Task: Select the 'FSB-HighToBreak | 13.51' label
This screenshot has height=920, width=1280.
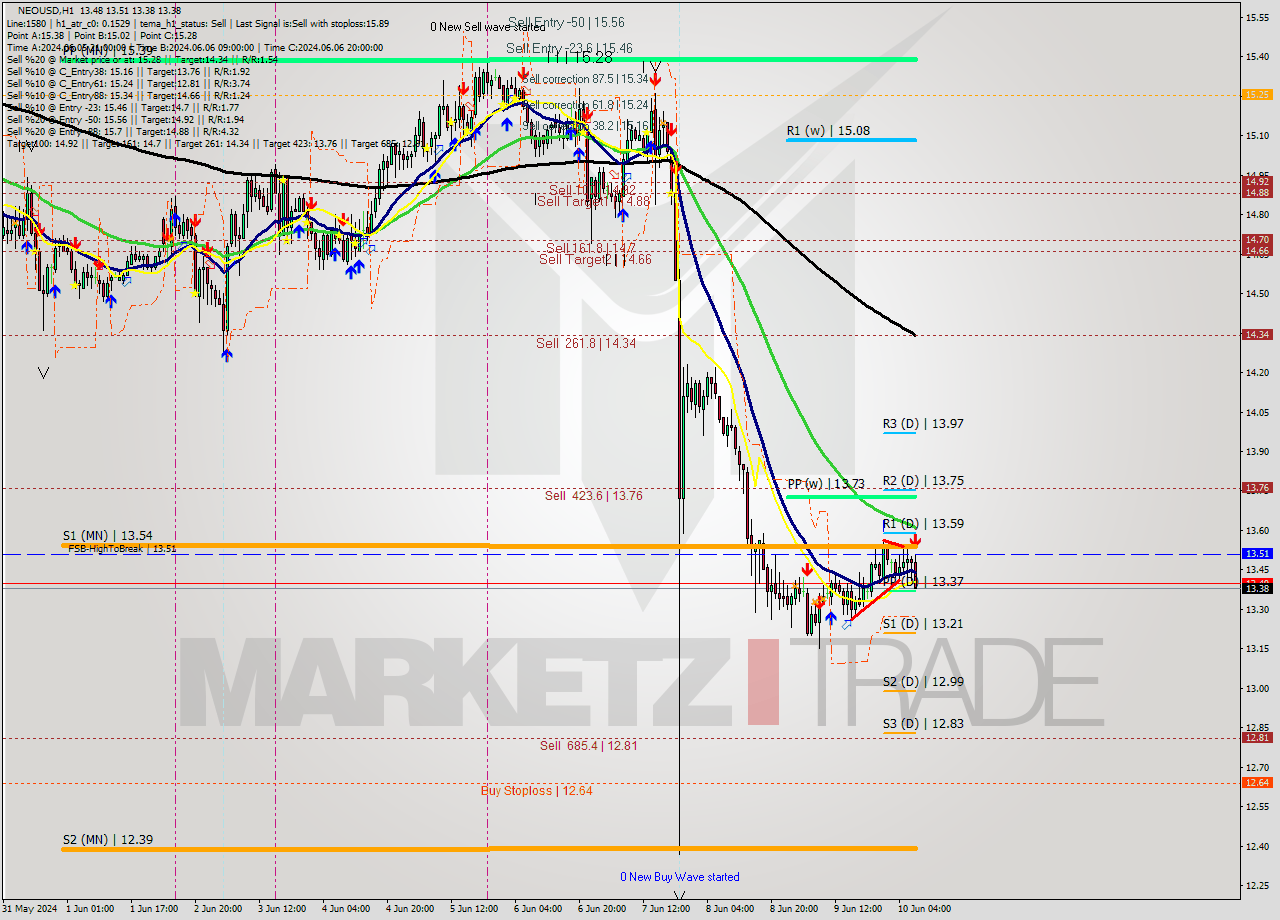Action: pyautogui.click(x=123, y=548)
